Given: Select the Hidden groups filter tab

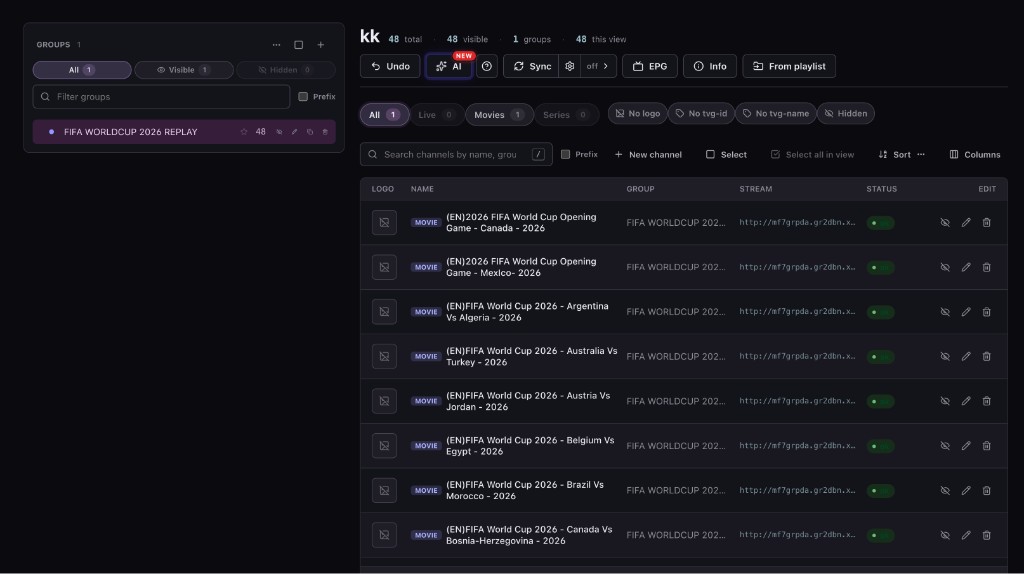Looking at the screenshot, I should coord(285,70).
